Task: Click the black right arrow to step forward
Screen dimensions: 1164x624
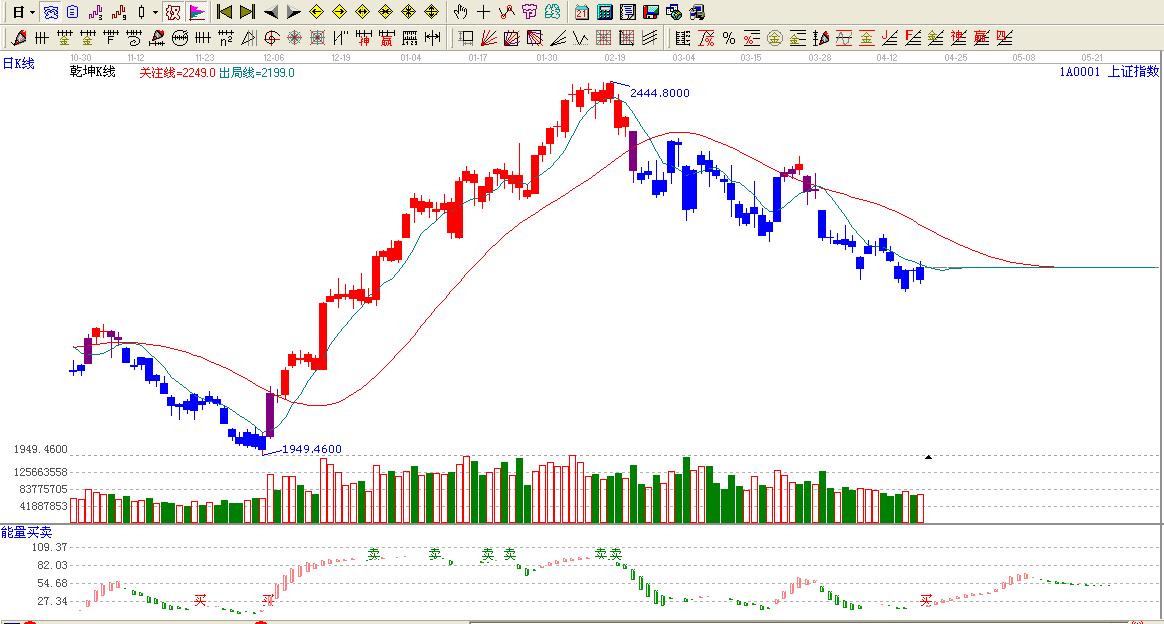Action: click(293, 12)
